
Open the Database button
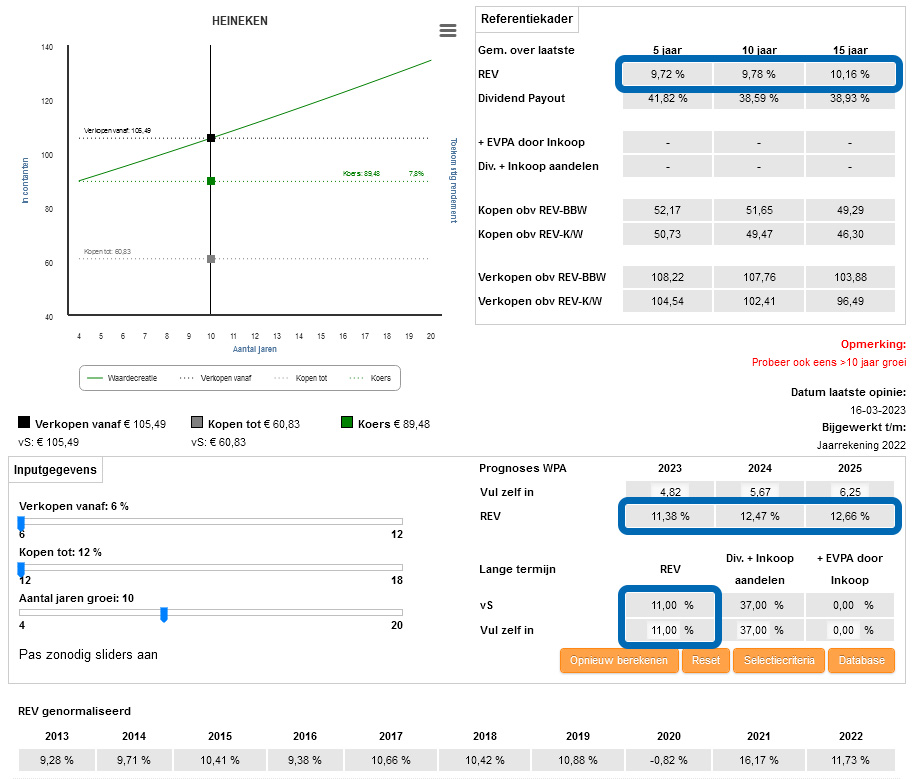point(862,660)
